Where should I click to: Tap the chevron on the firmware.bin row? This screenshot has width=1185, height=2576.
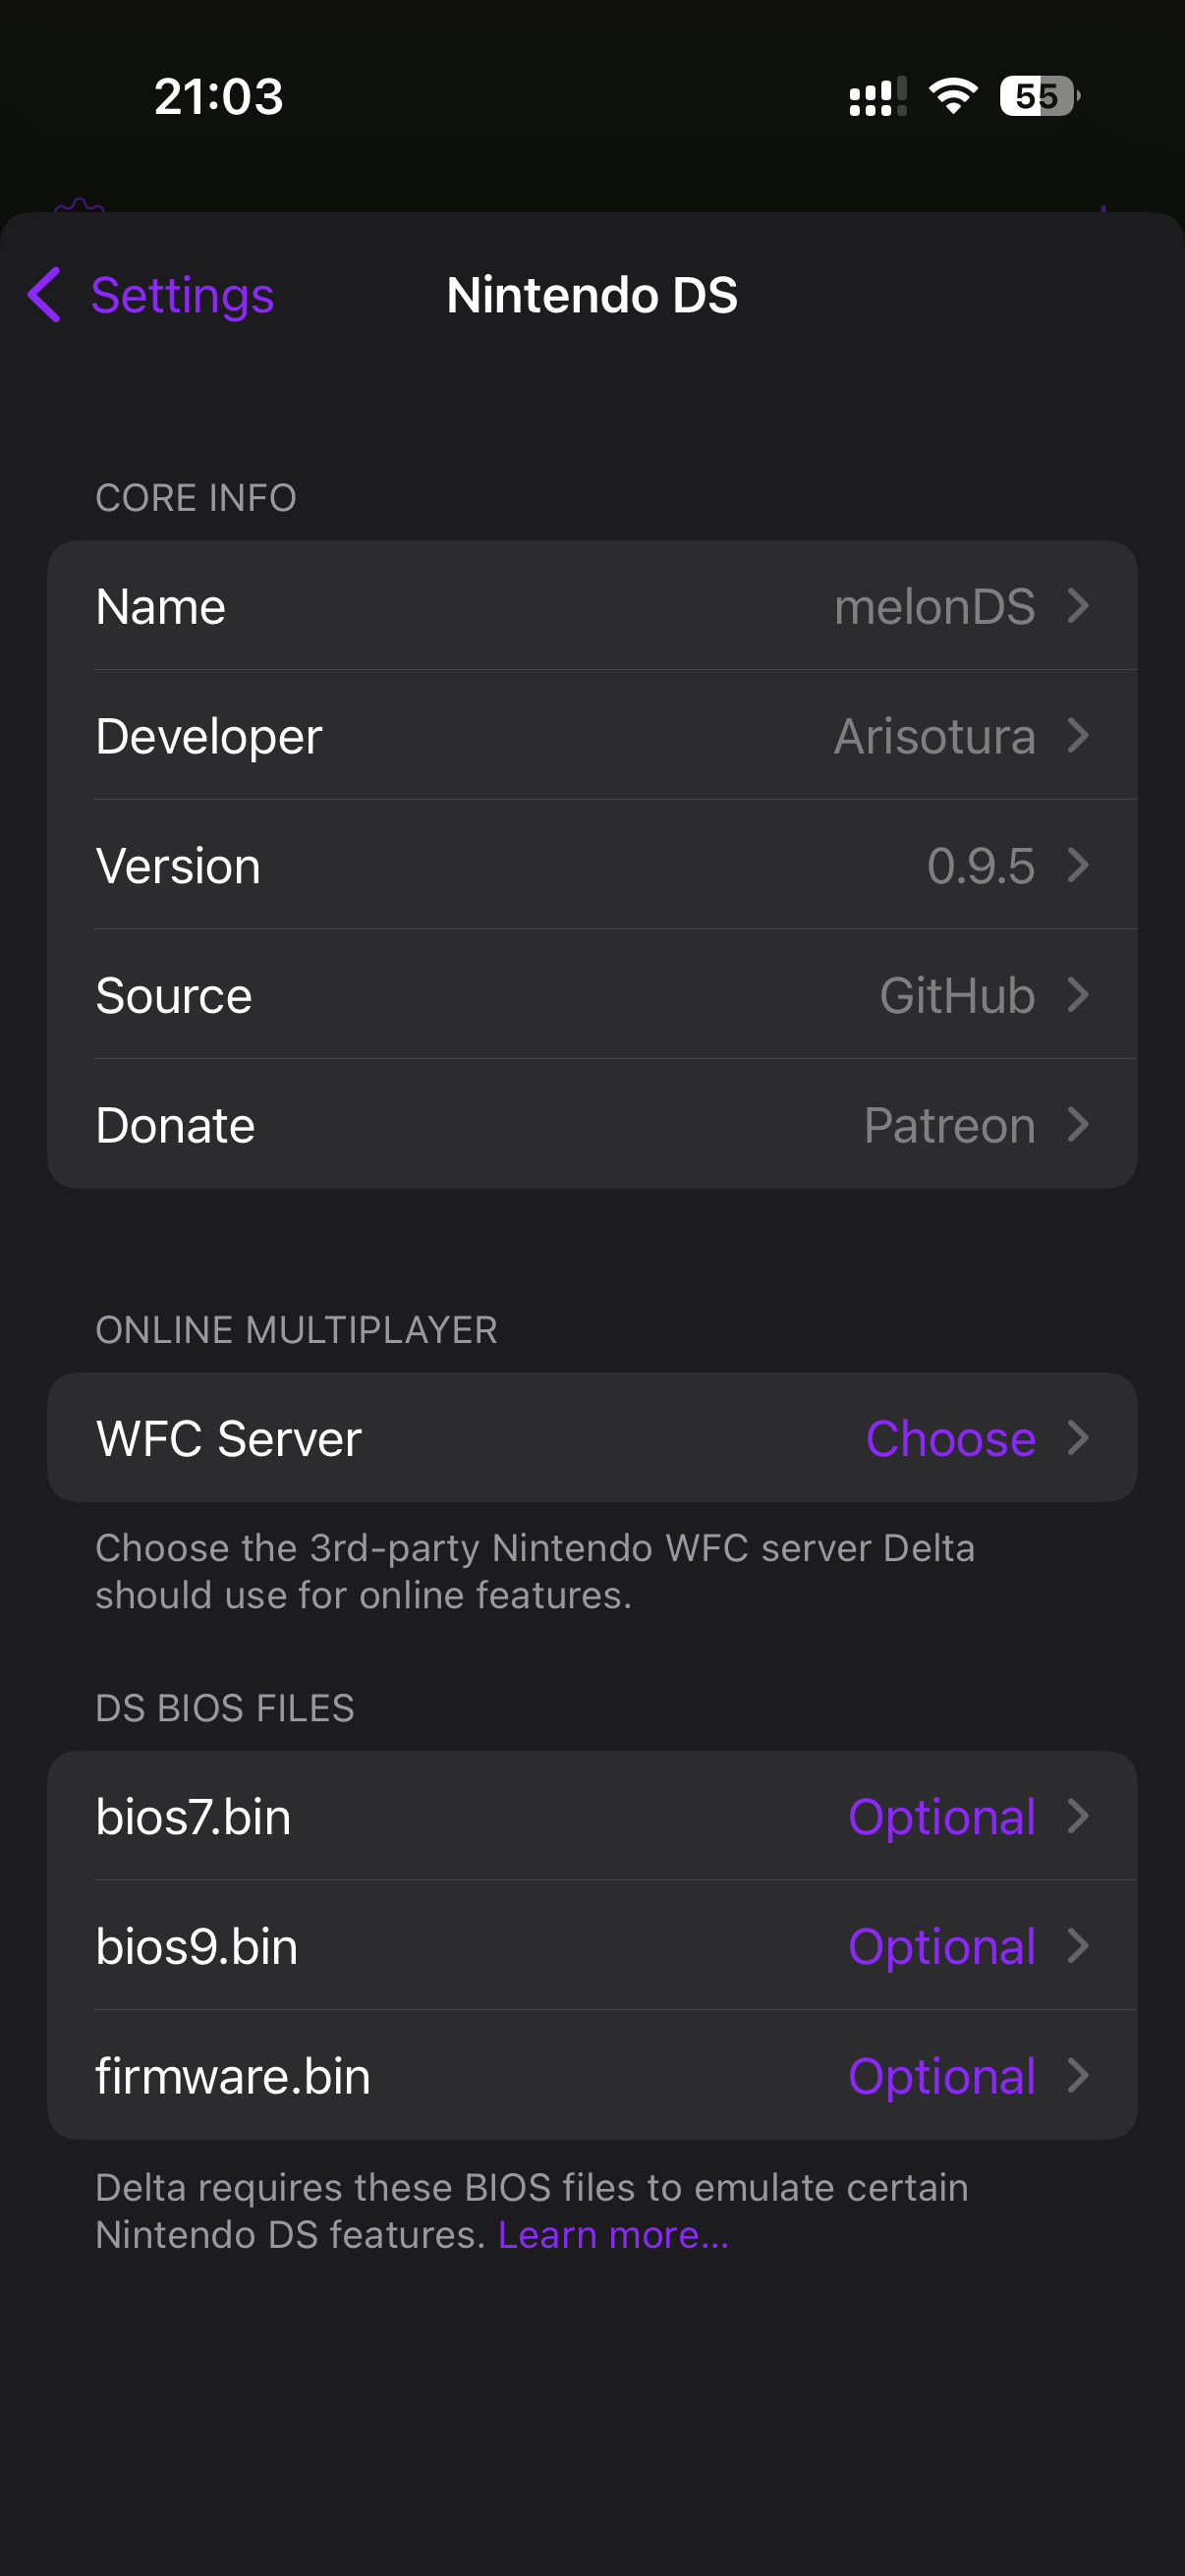pyautogui.click(x=1078, y=2076)
